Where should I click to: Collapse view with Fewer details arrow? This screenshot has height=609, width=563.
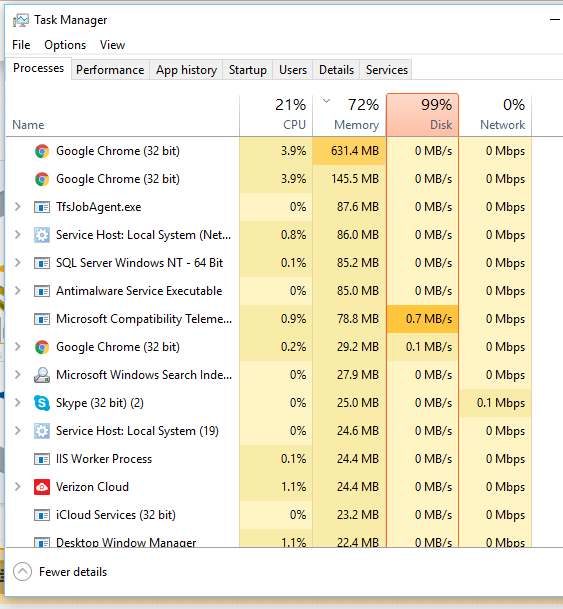(x=23, y=572)
